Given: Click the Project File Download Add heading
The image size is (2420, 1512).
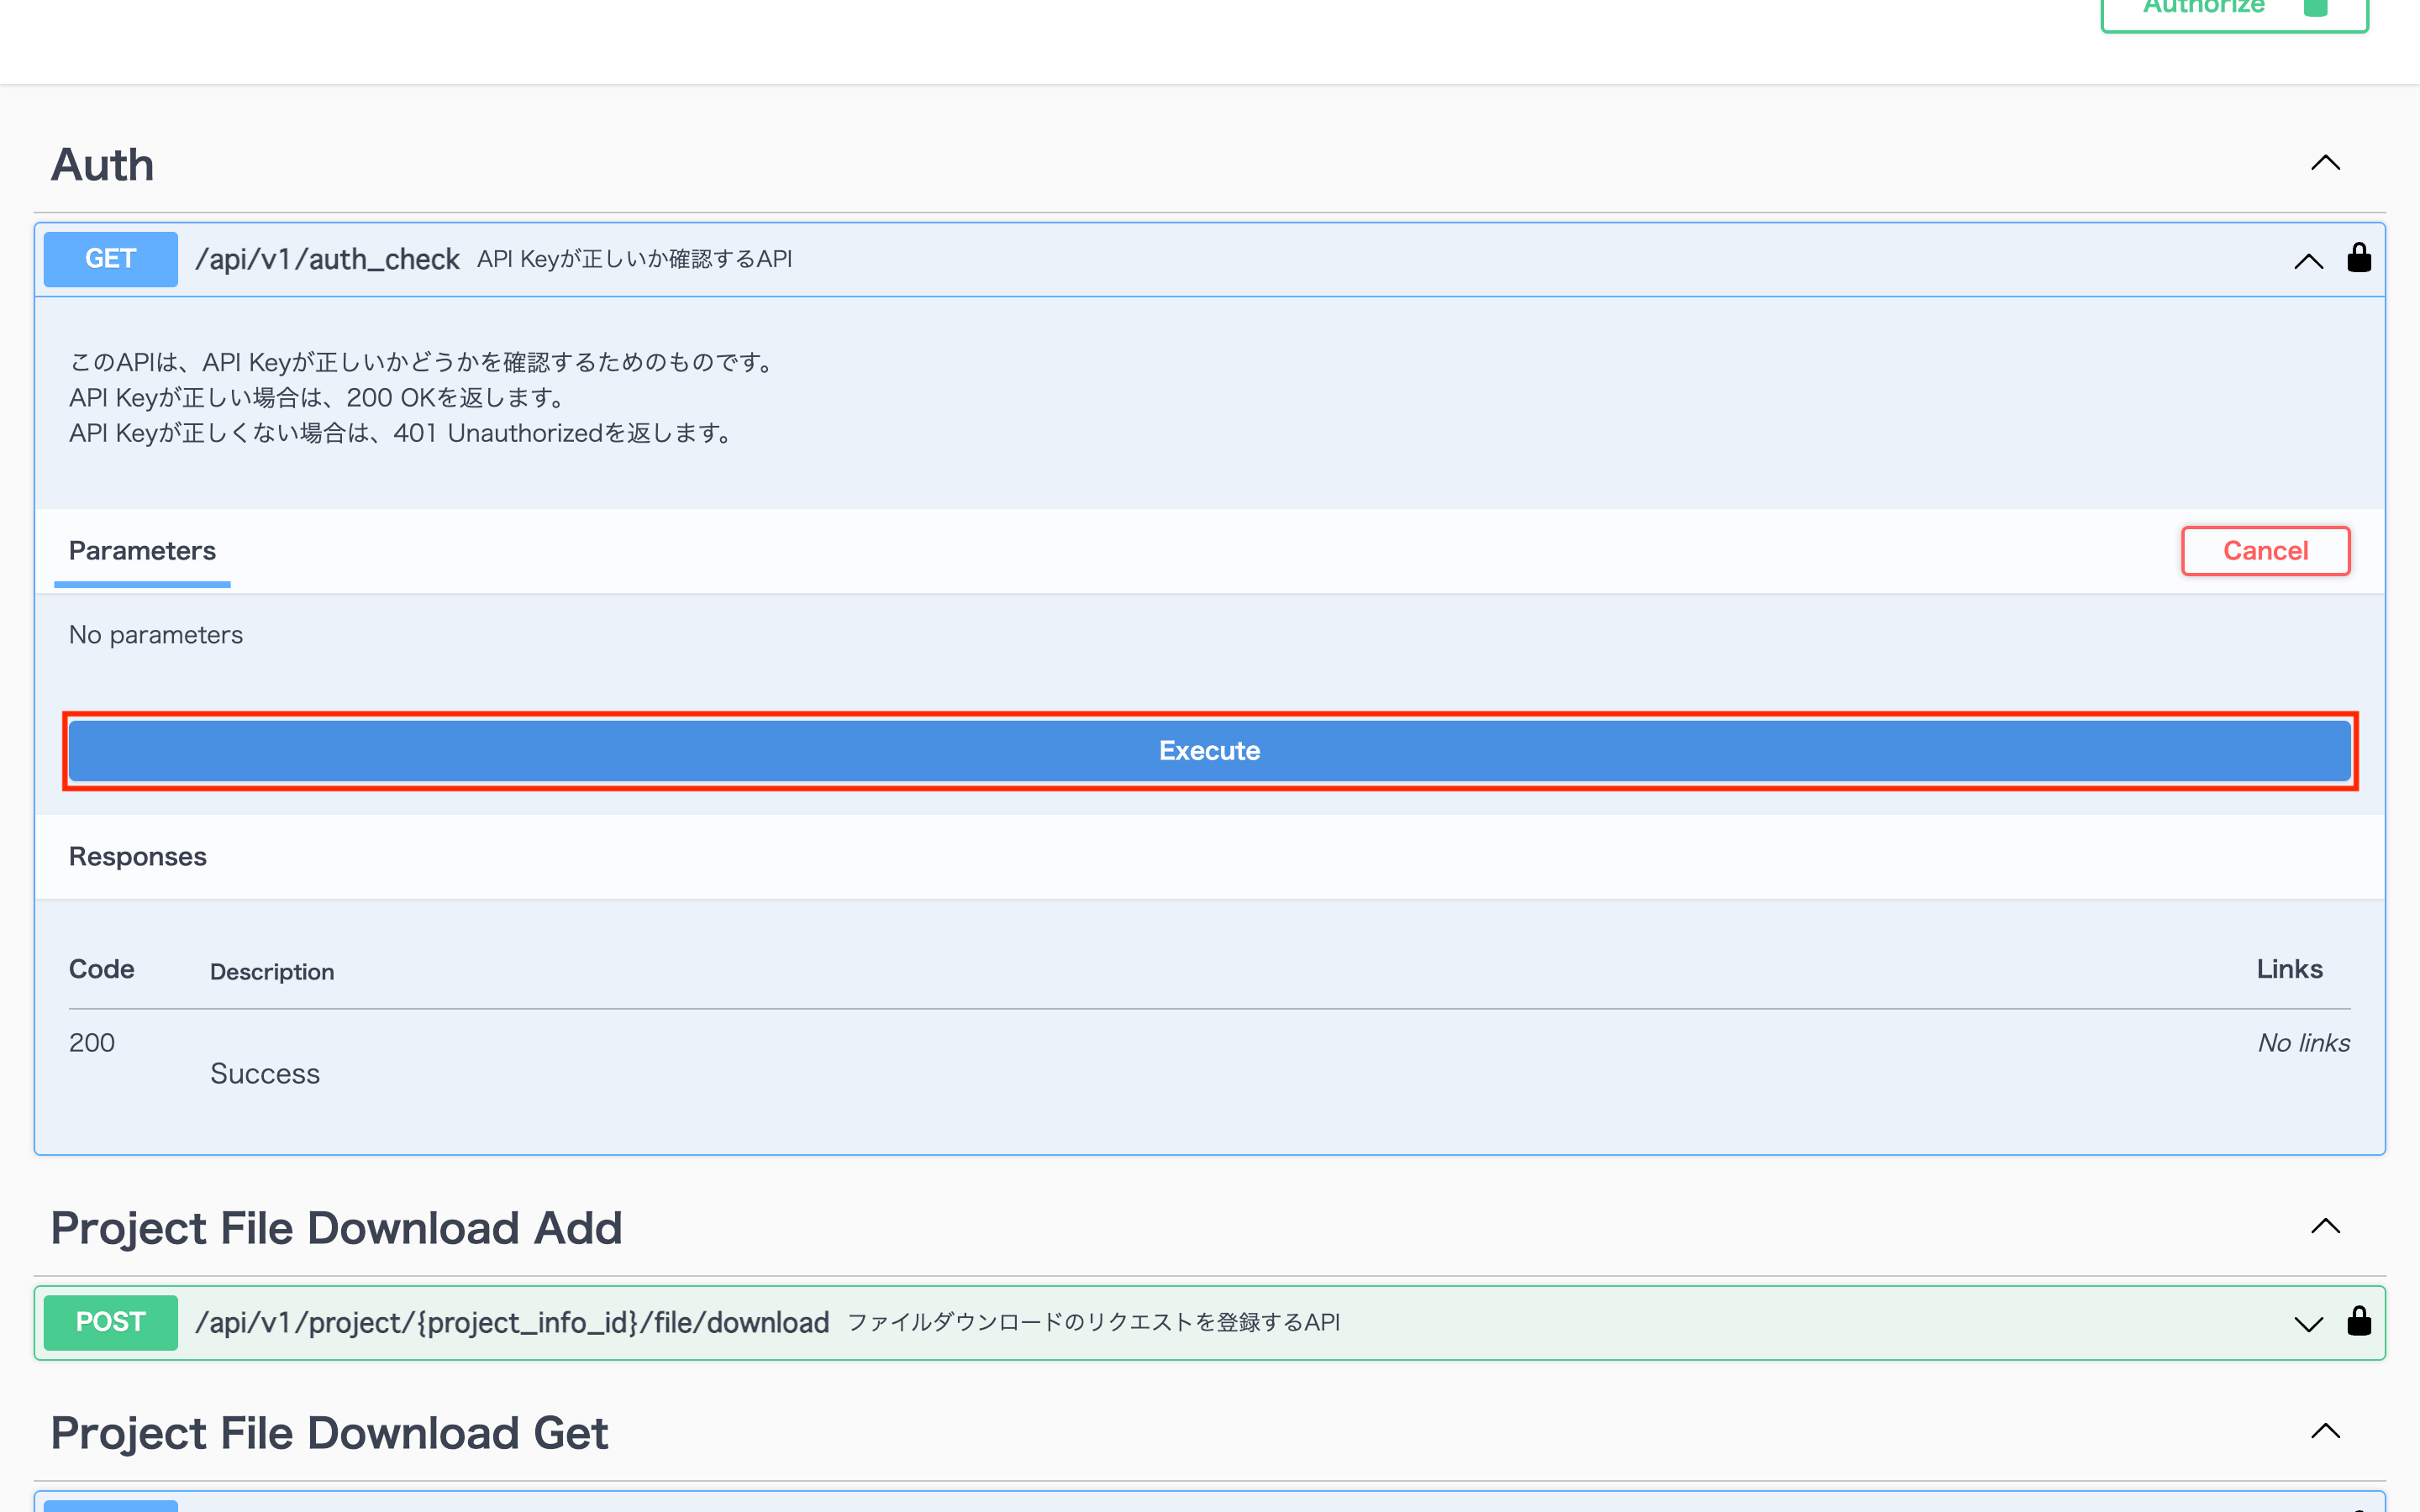Looking at the screenshot, I should (x=336, y=1228).
